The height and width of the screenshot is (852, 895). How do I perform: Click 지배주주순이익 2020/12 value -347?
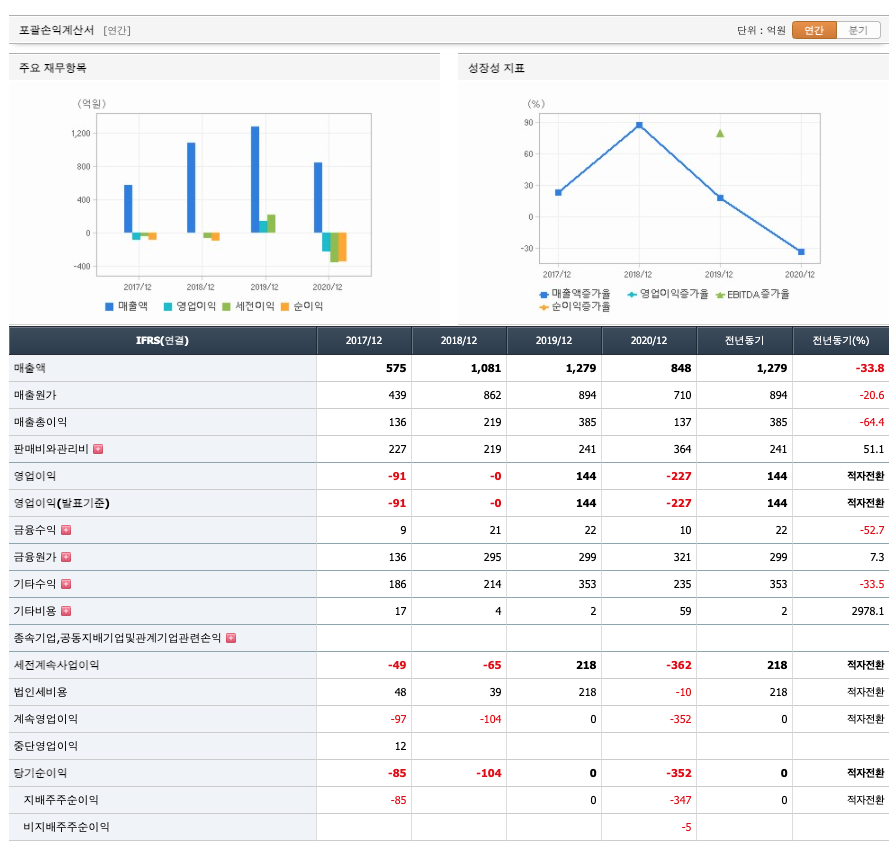(680, 800)
